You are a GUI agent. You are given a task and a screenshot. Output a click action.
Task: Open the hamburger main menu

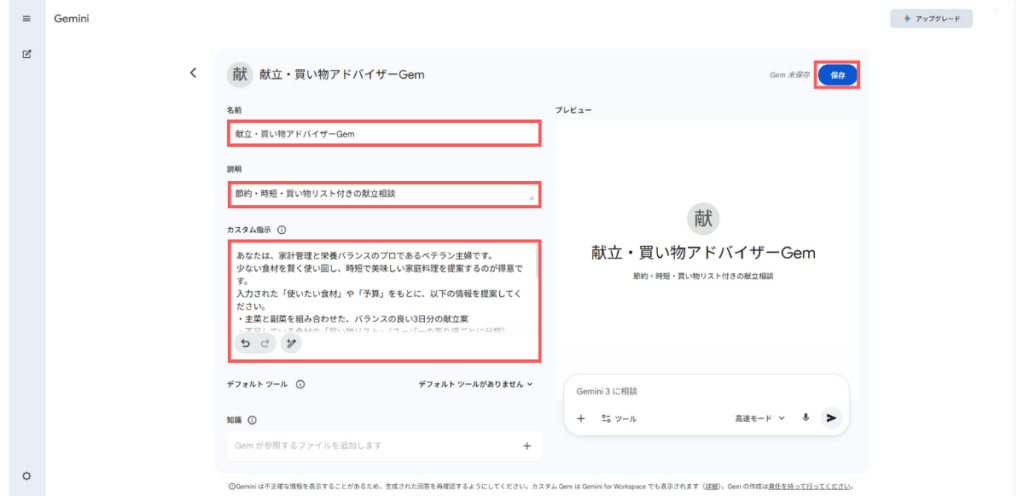point(26,18)
